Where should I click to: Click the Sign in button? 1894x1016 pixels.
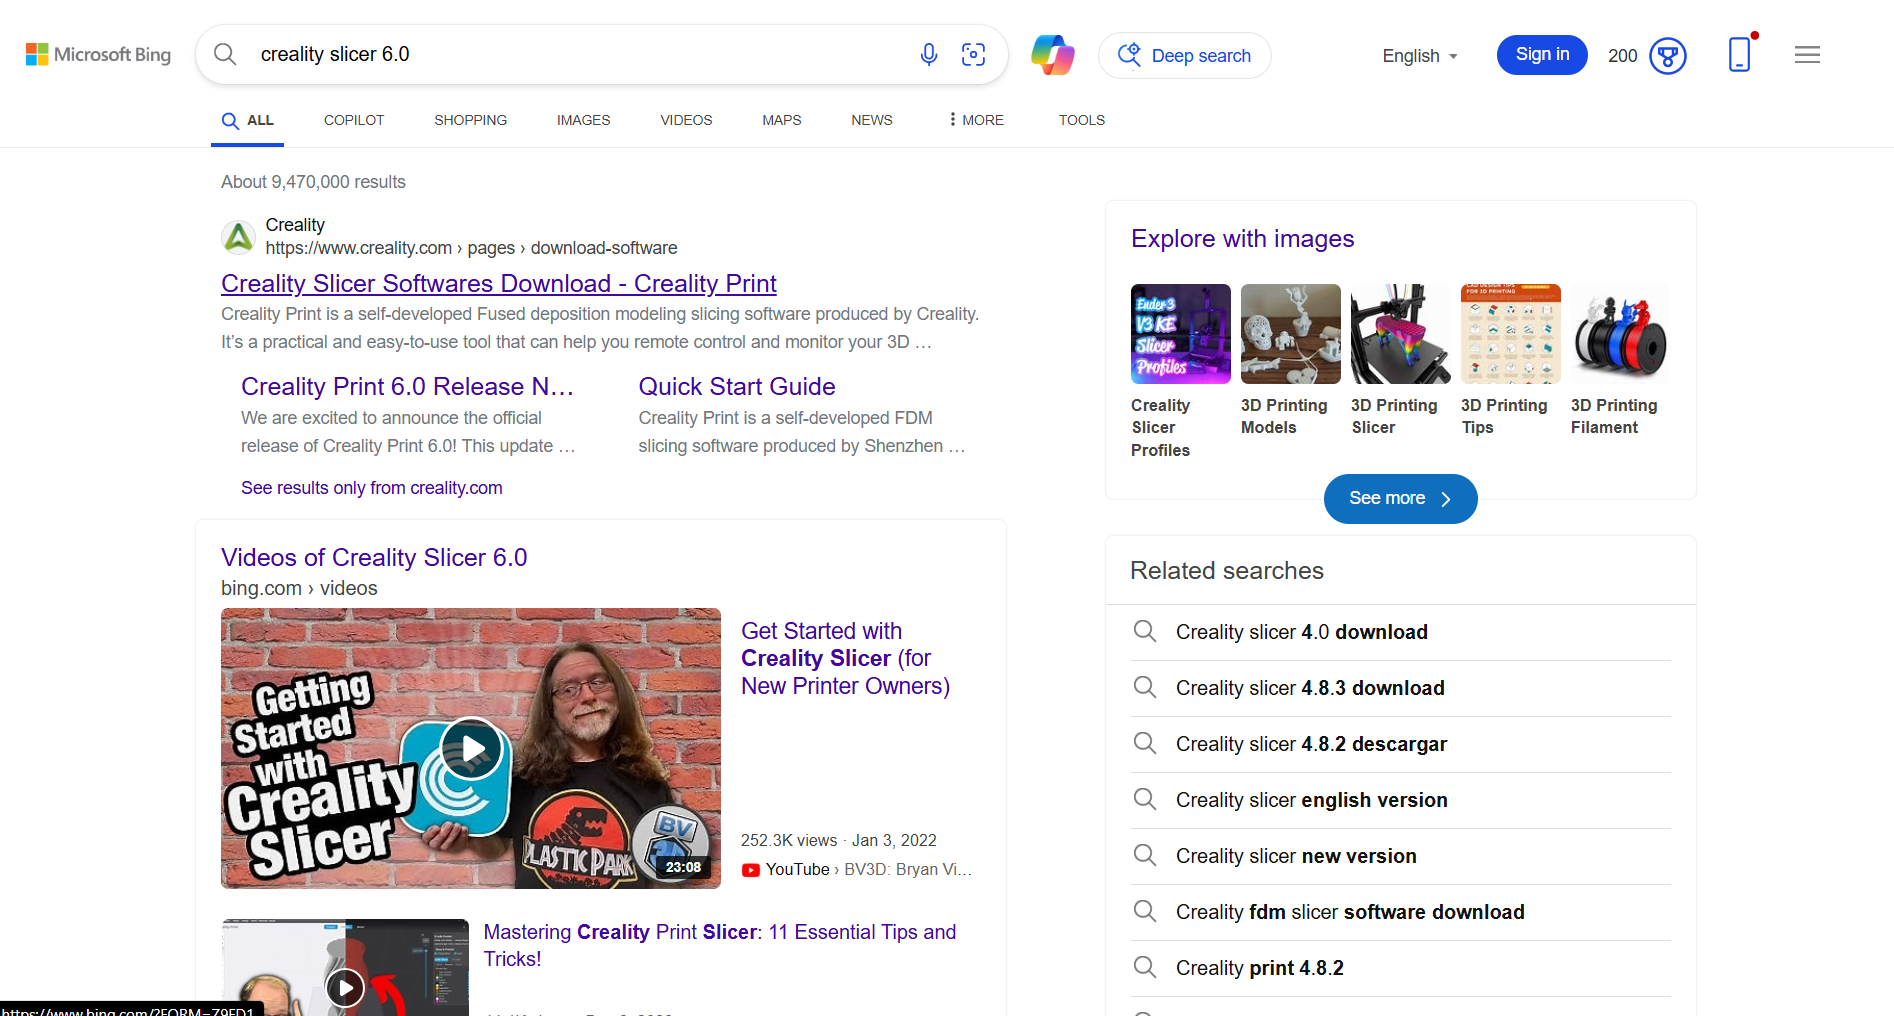pos(1542,54)
